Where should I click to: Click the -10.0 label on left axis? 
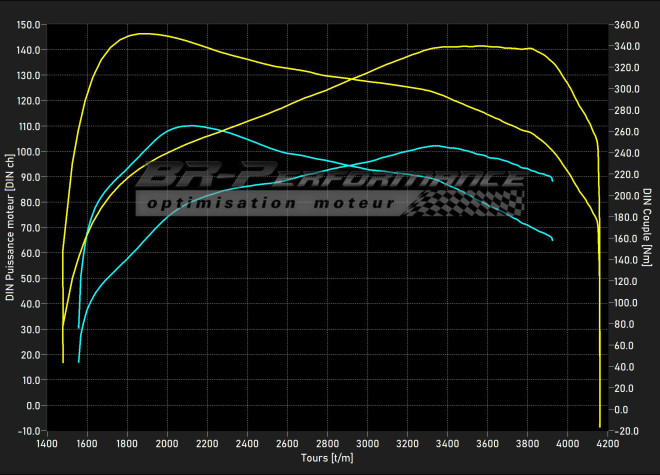pyautogui.click(x=29, y=431)
